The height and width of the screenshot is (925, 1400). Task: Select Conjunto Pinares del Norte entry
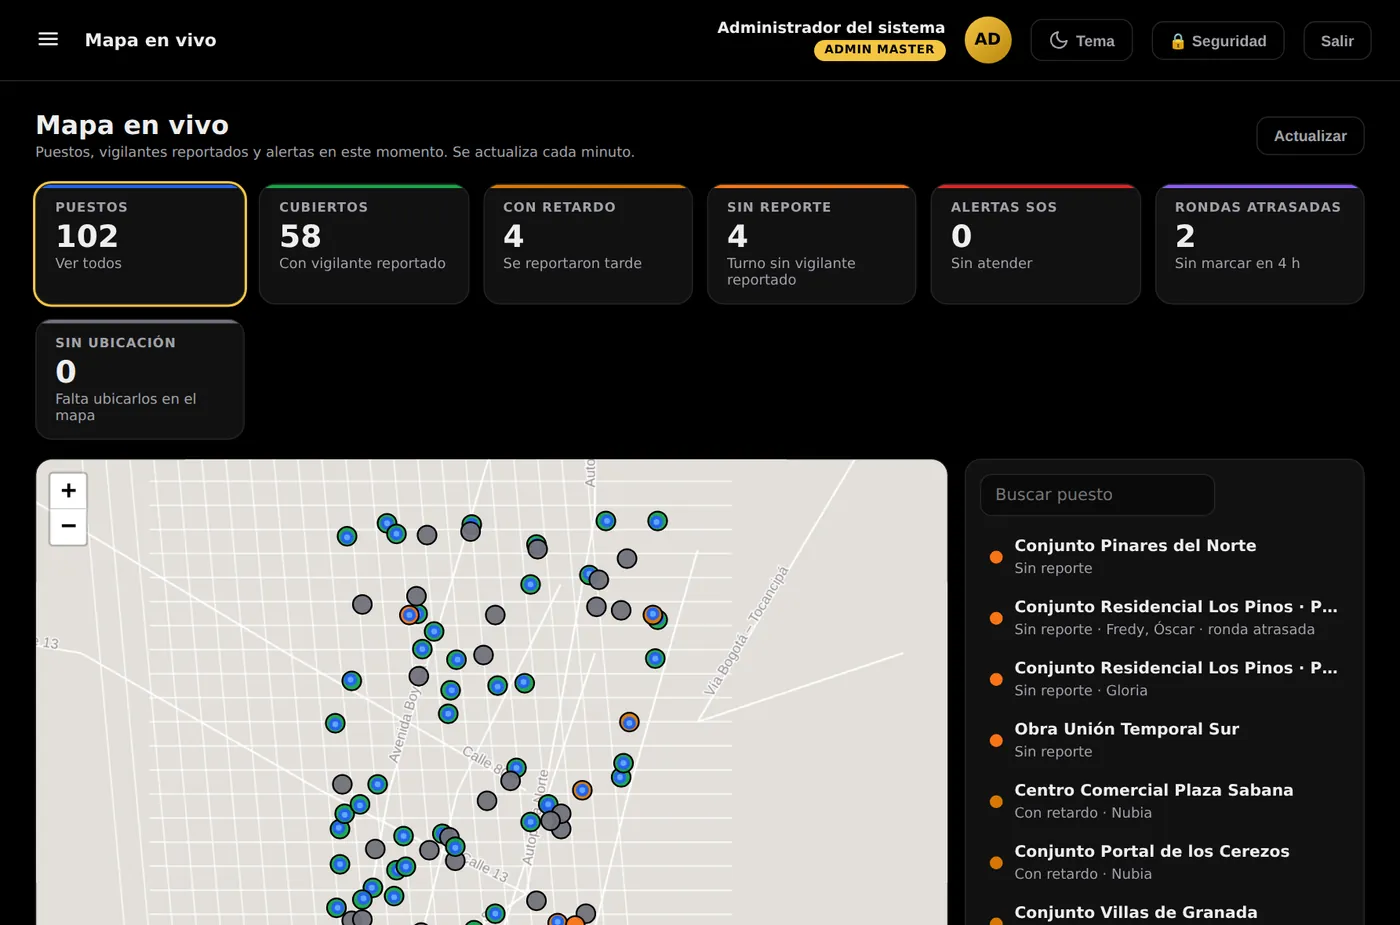[1164, 556]
